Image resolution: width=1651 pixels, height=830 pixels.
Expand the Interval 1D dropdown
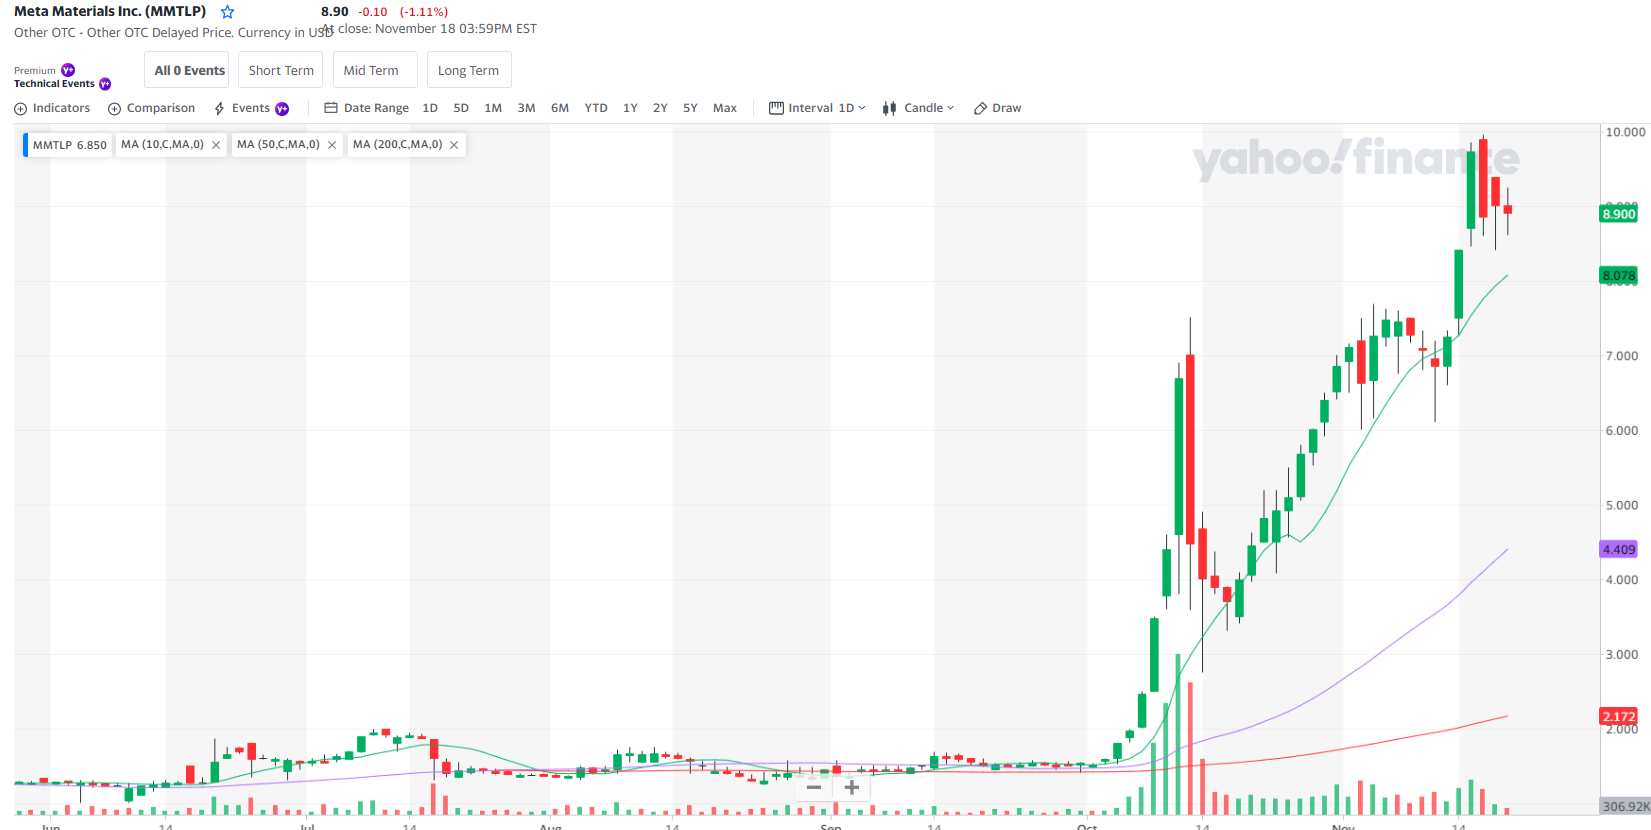817,108
